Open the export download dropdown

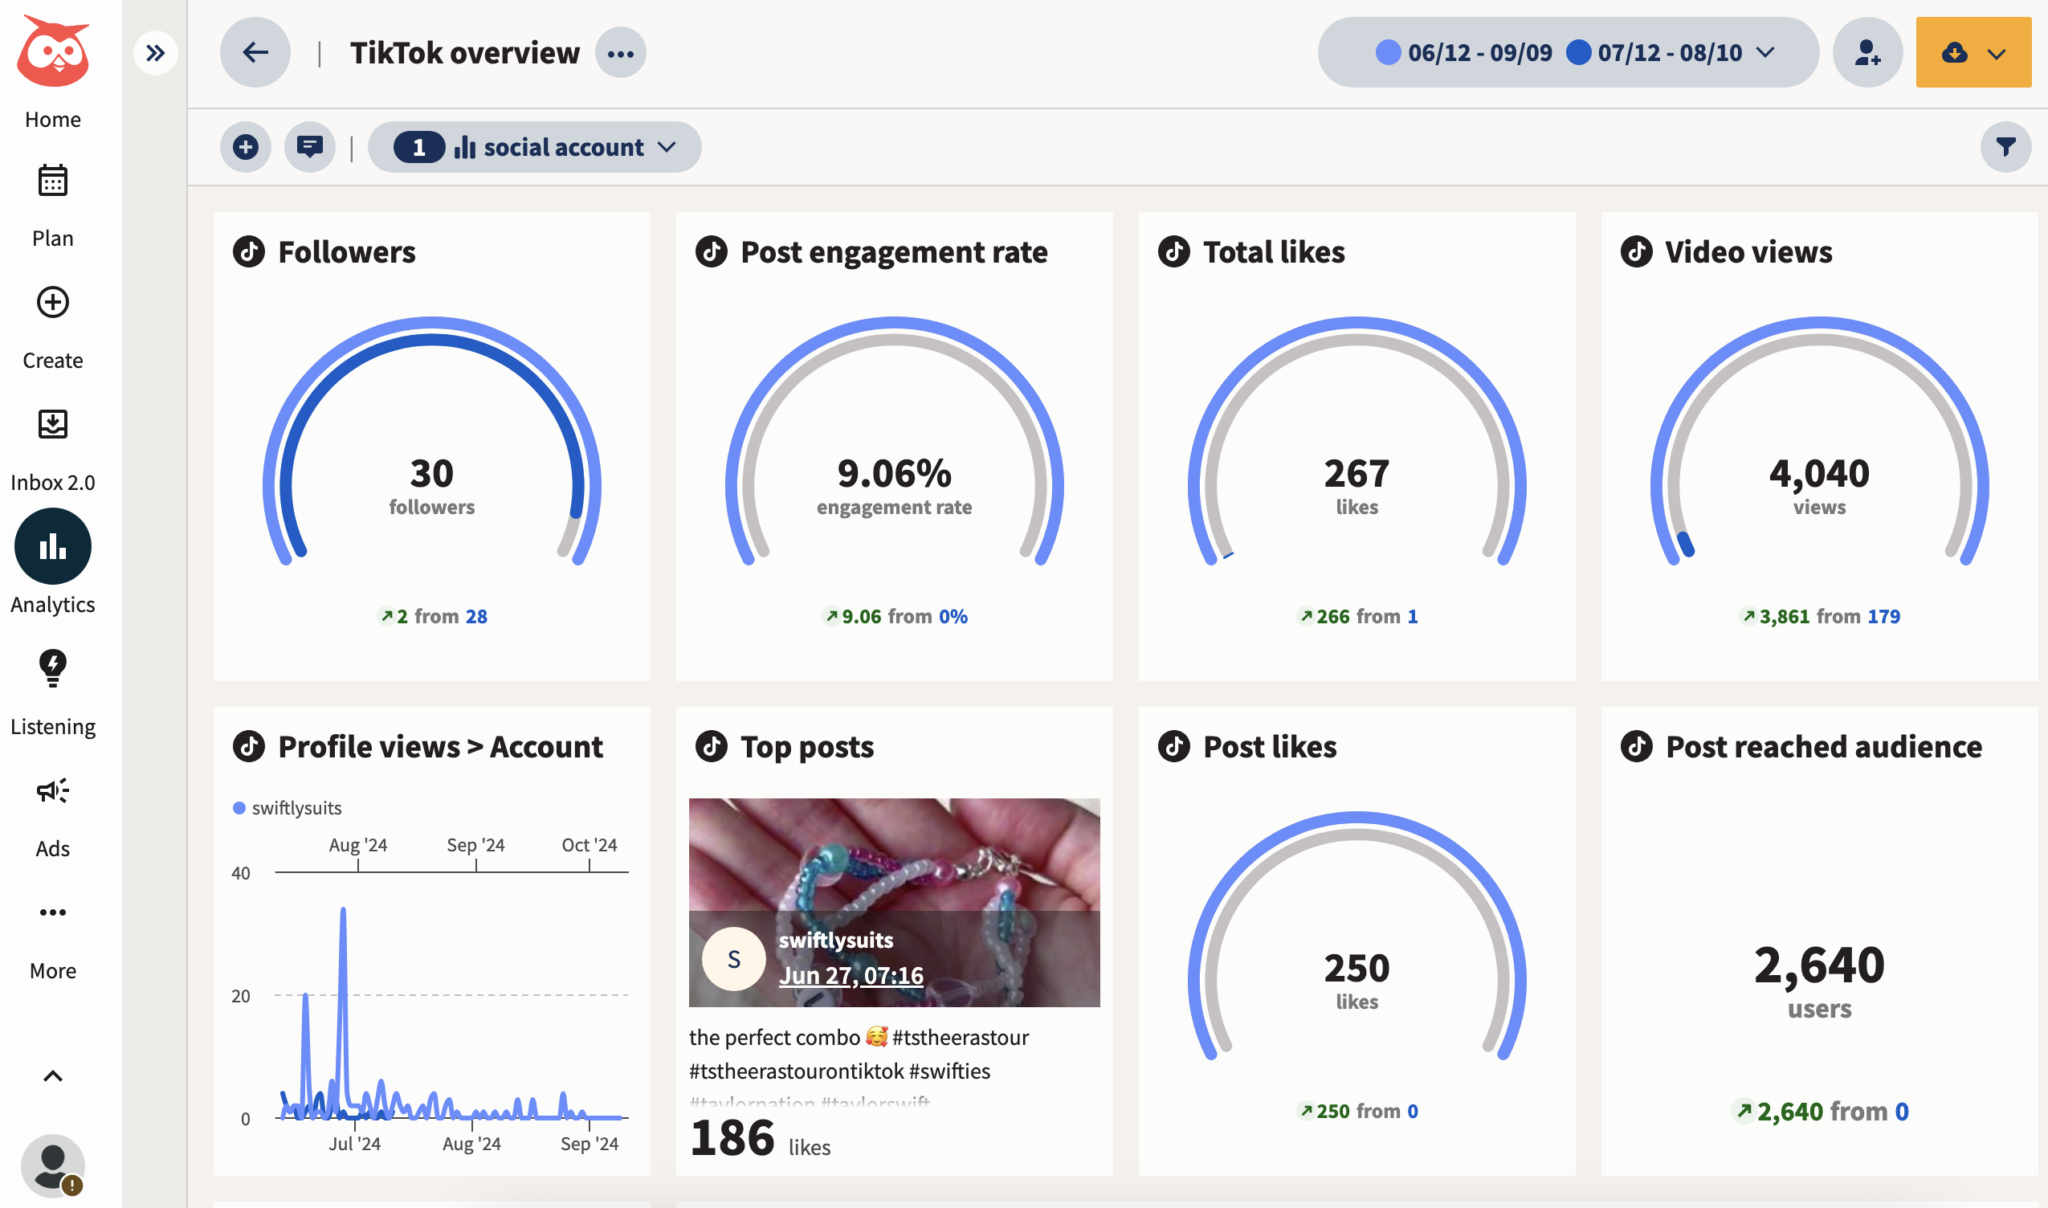click(1973, 52)
